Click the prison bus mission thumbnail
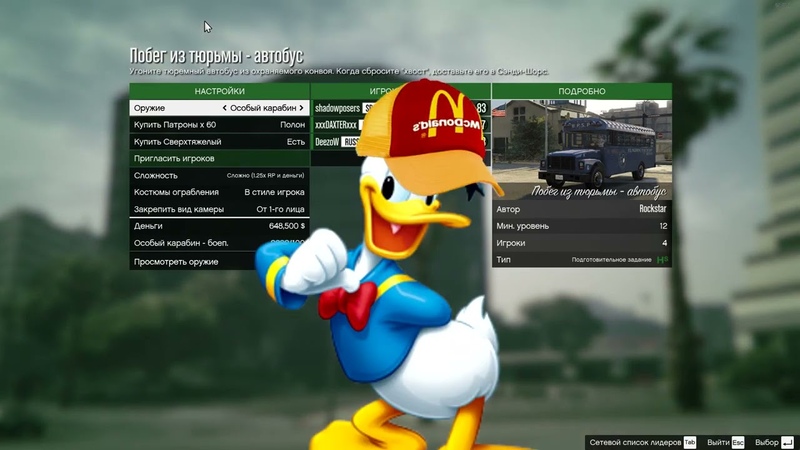Screen dimensions: 800x450 coord(582,149)
